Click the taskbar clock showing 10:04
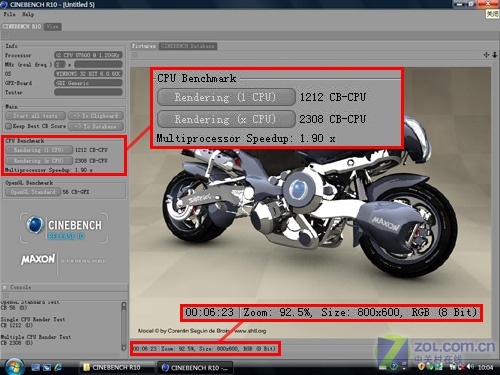This screenshot has width=500, height=375. [x=485, y=367]
